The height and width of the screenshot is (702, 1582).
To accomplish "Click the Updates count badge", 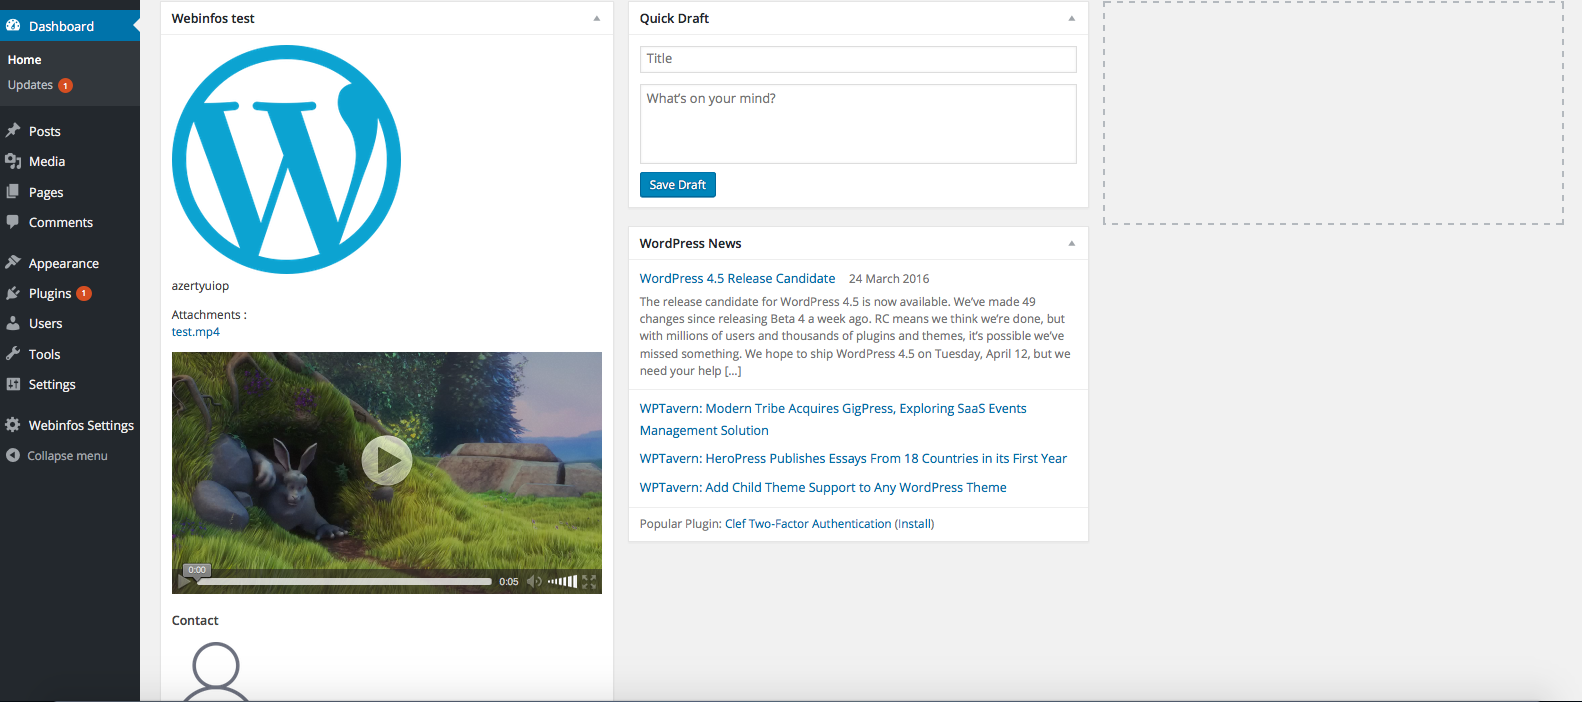I will pyautogui.click(x=65, y=86).
